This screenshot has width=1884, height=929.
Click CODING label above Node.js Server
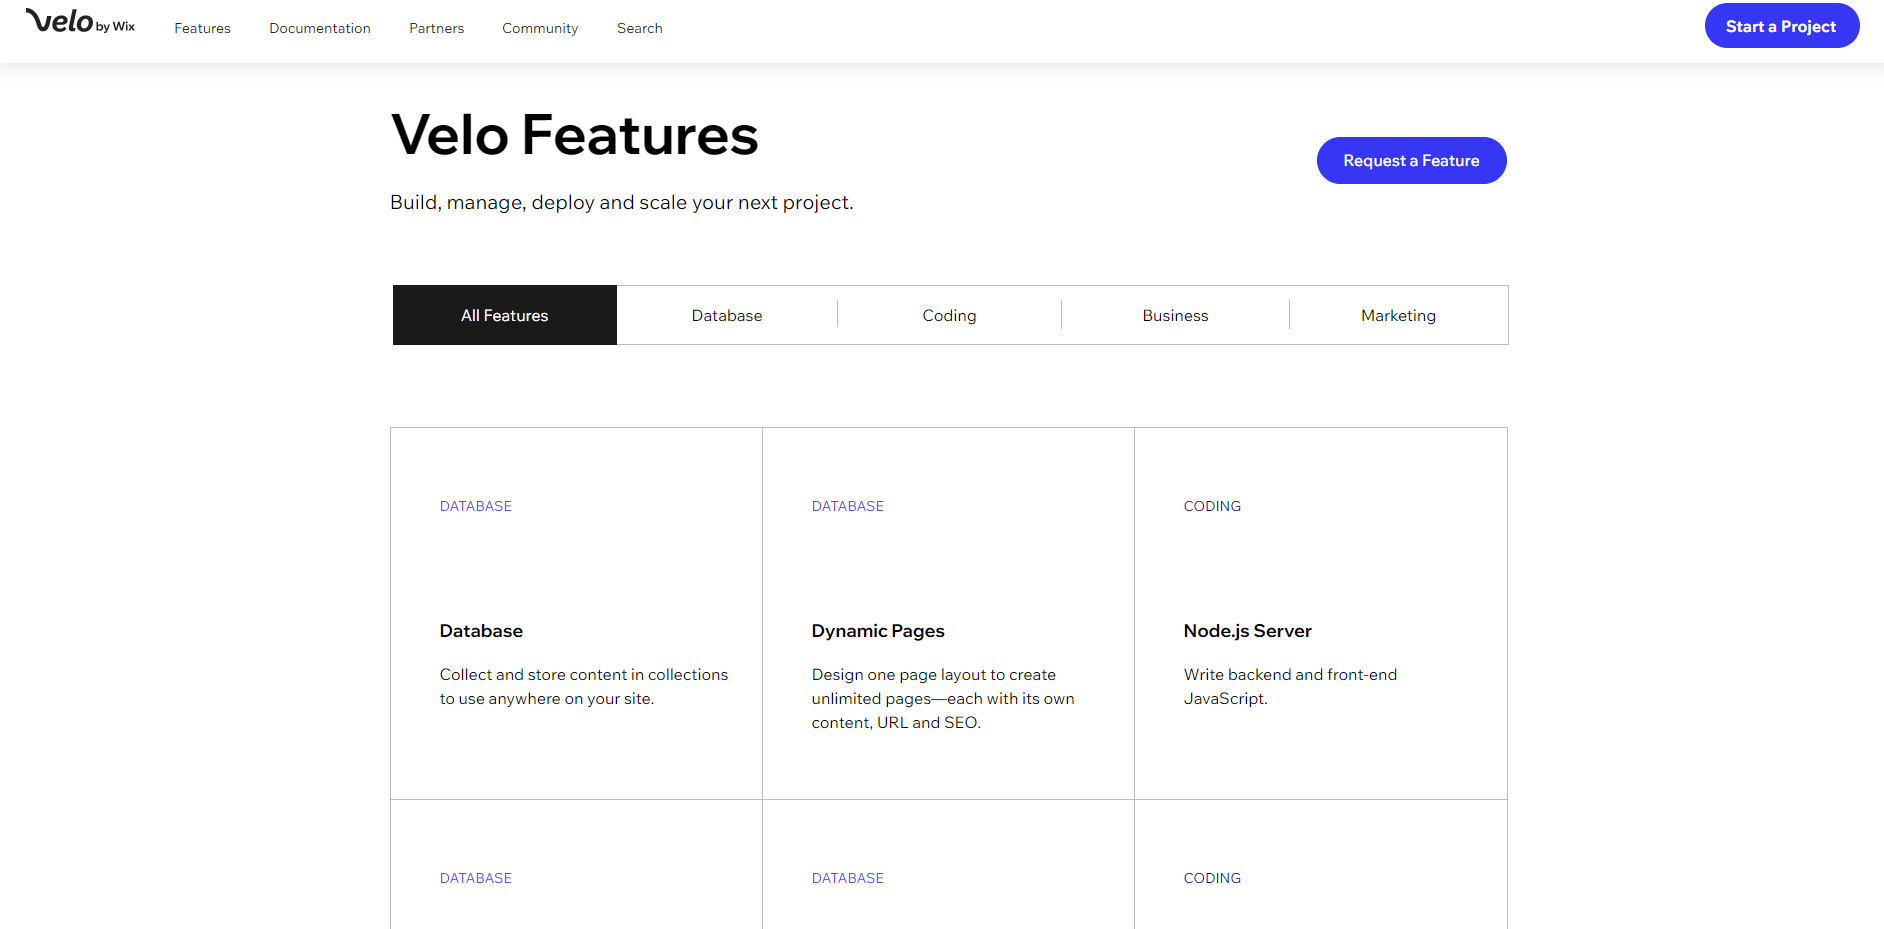(1212, 506)
